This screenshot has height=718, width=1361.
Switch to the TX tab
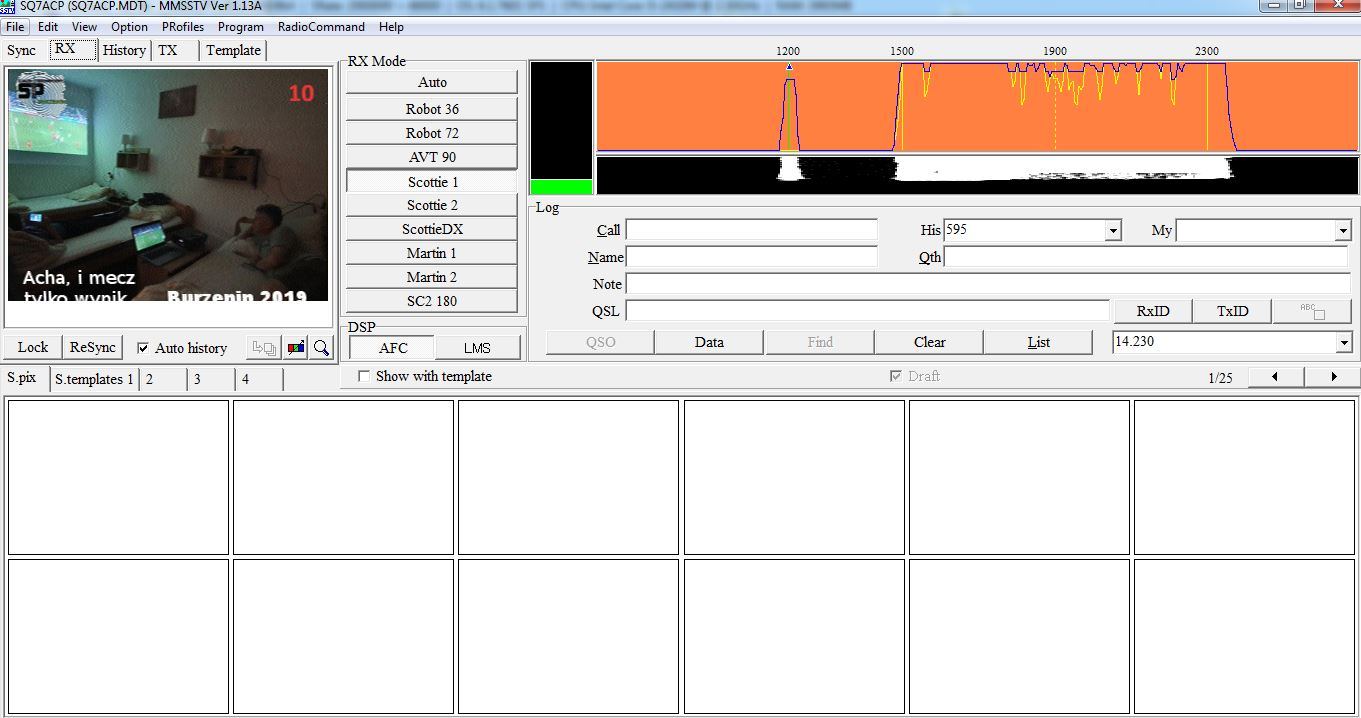coord(168,50)
